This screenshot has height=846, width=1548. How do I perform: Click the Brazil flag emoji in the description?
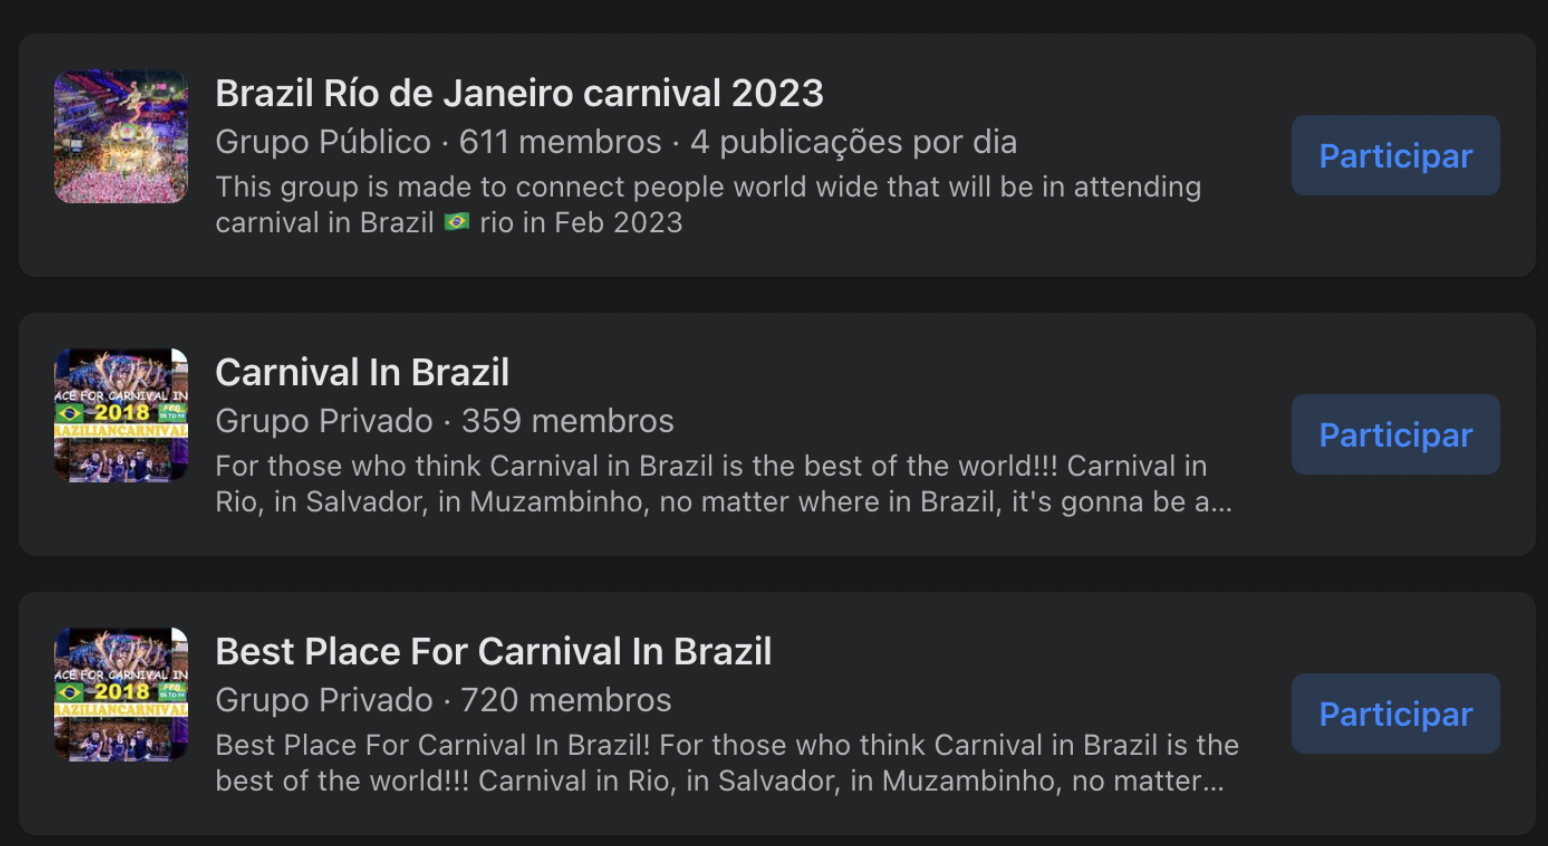tap(457, 222)
